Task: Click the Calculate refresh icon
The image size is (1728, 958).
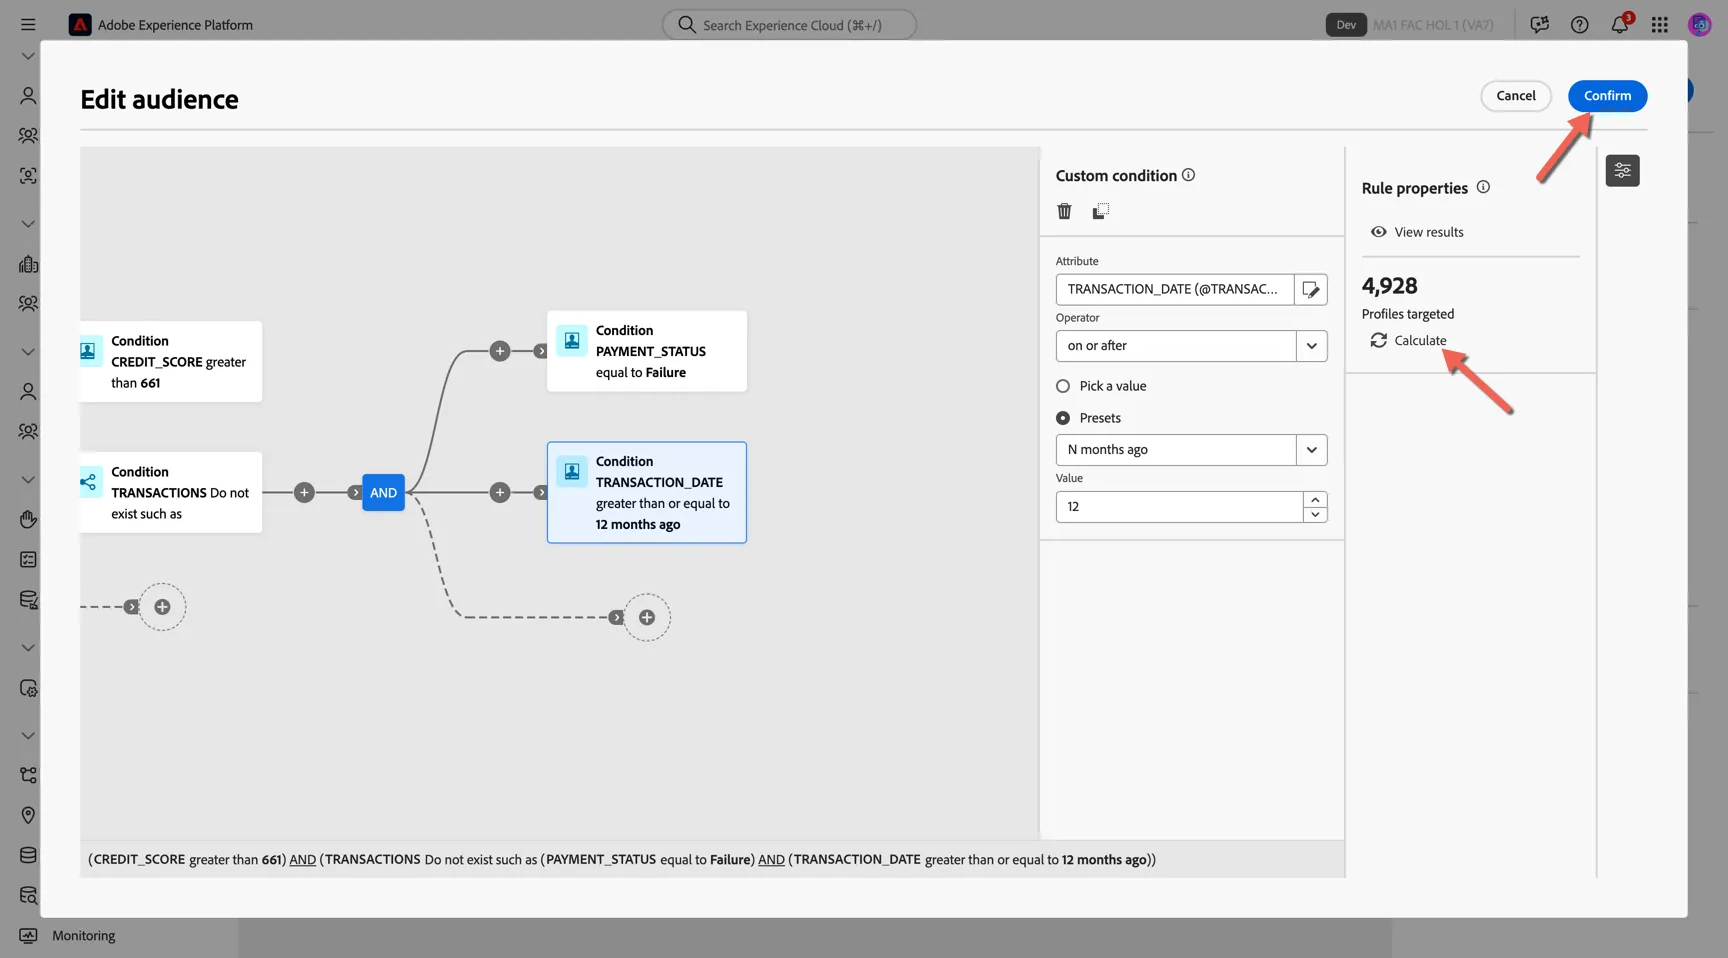Action: (x=1378, y=340)
